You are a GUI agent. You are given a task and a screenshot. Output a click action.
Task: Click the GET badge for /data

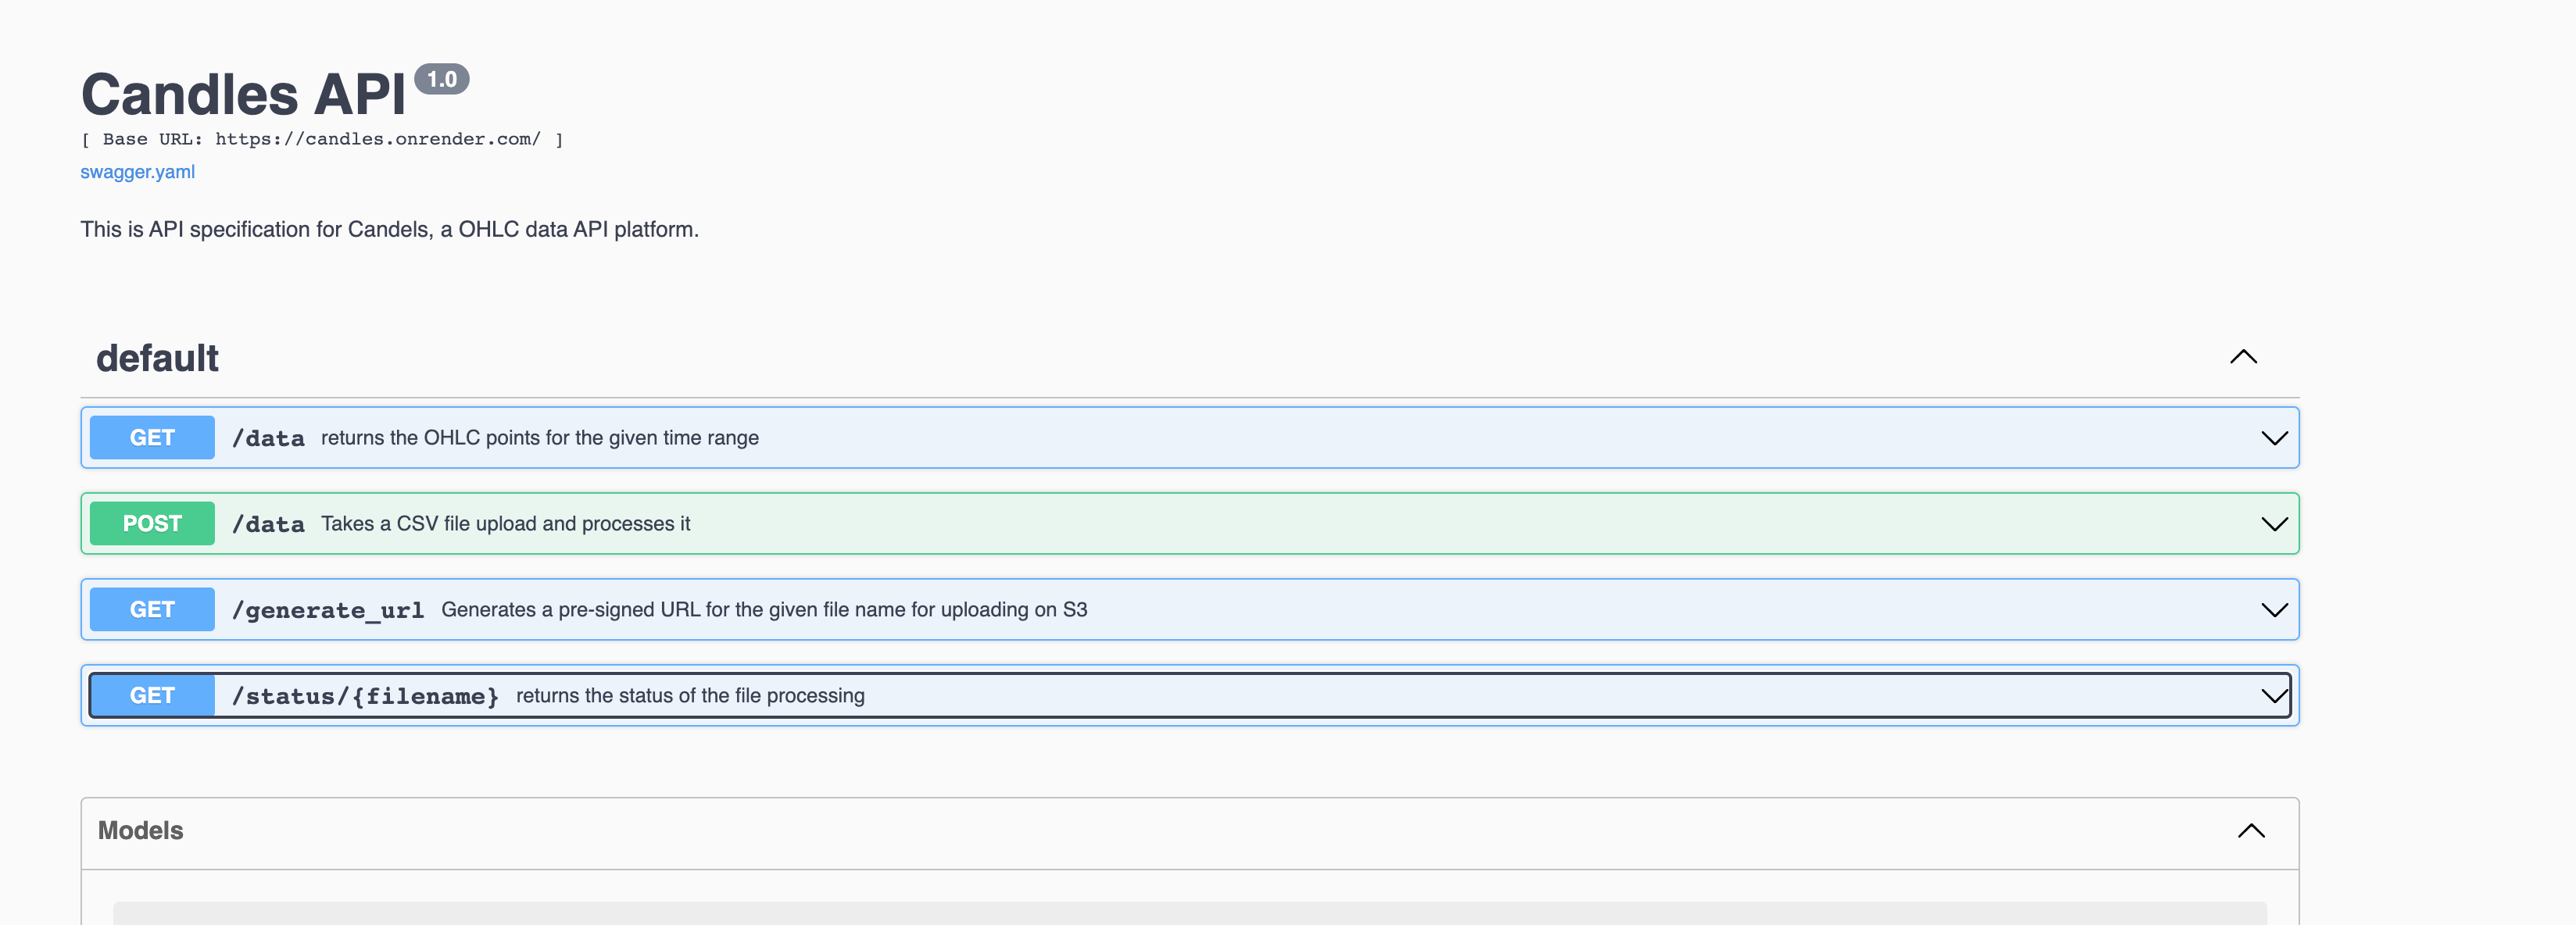tap(152, 438)
